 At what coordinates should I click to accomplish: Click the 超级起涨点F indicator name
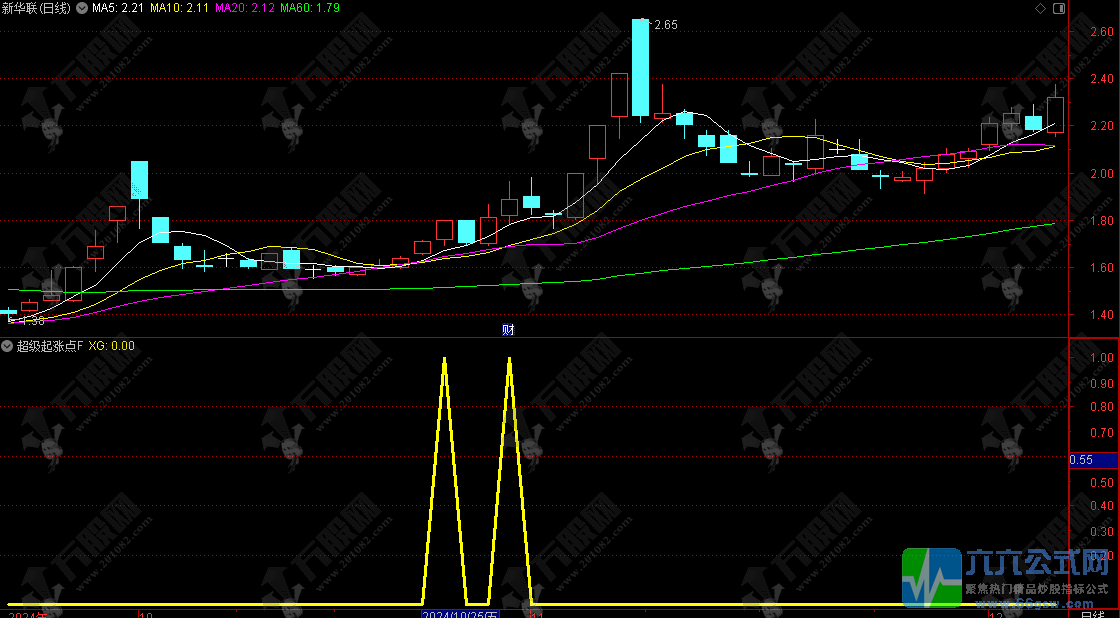point(50,346)
